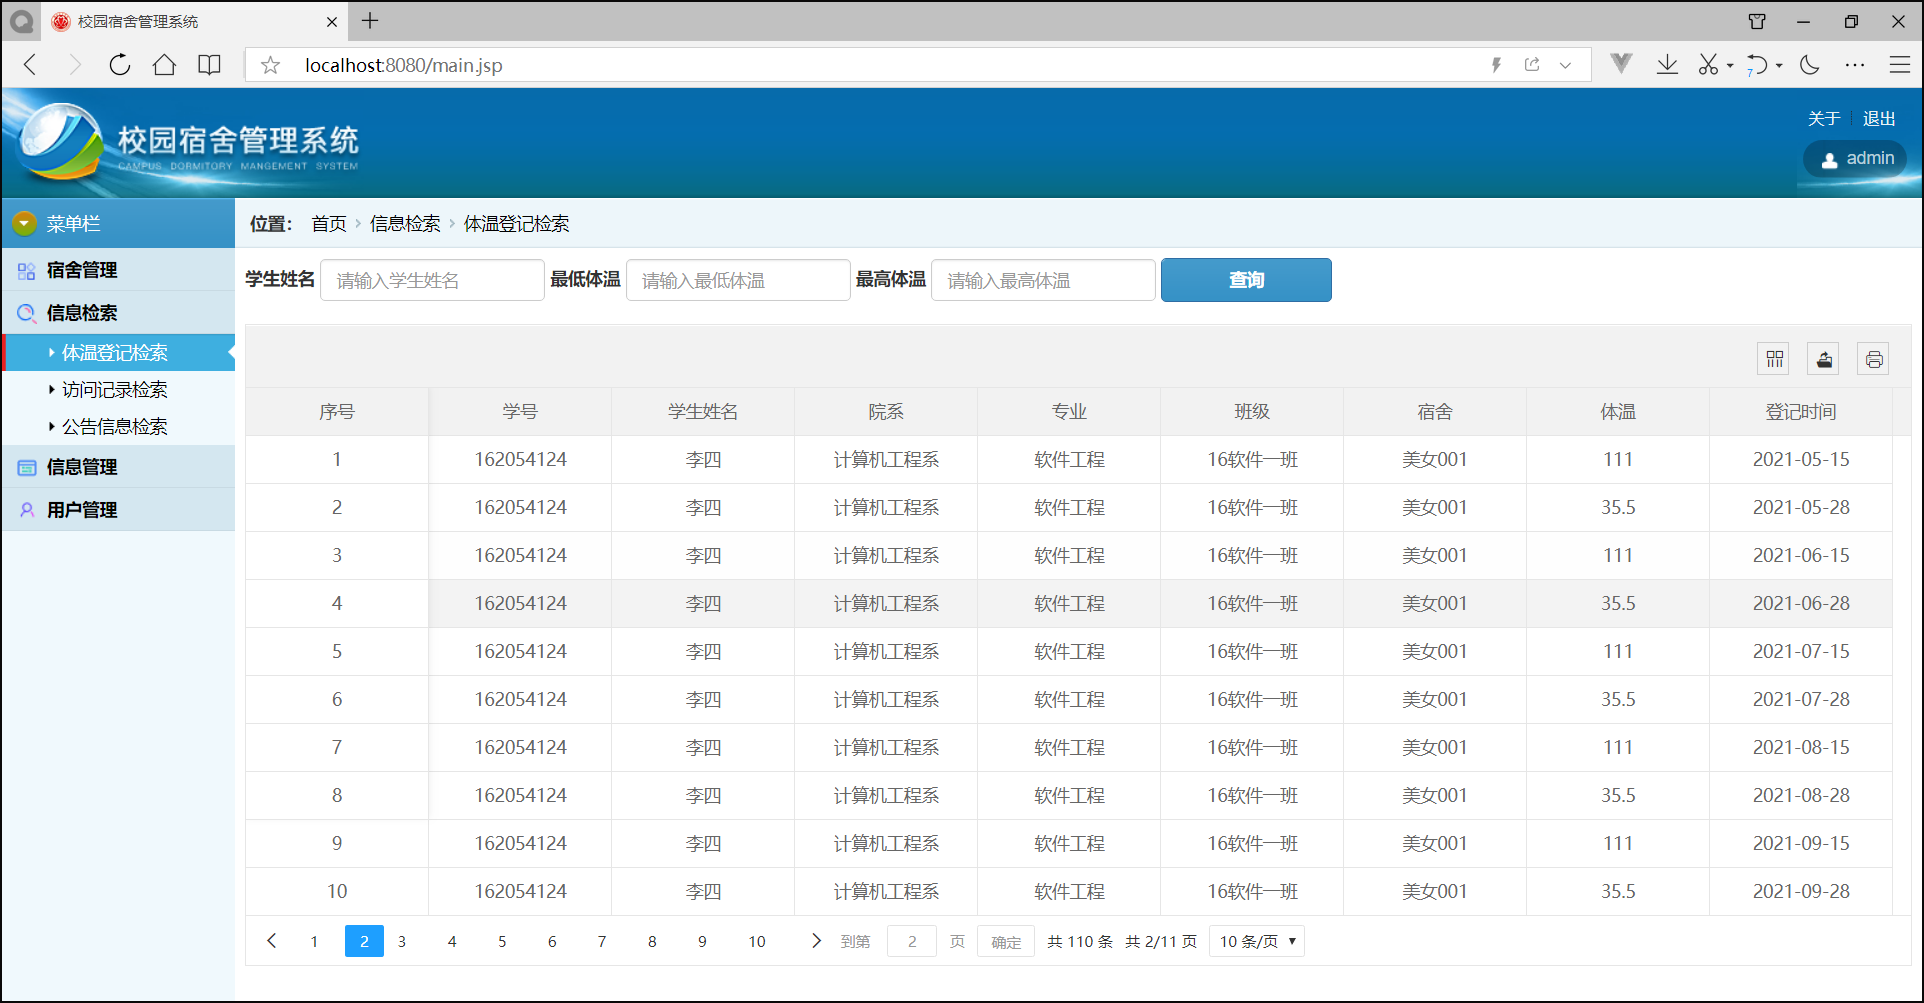
Task: Click the table print icon
Action: (1874, 359)
